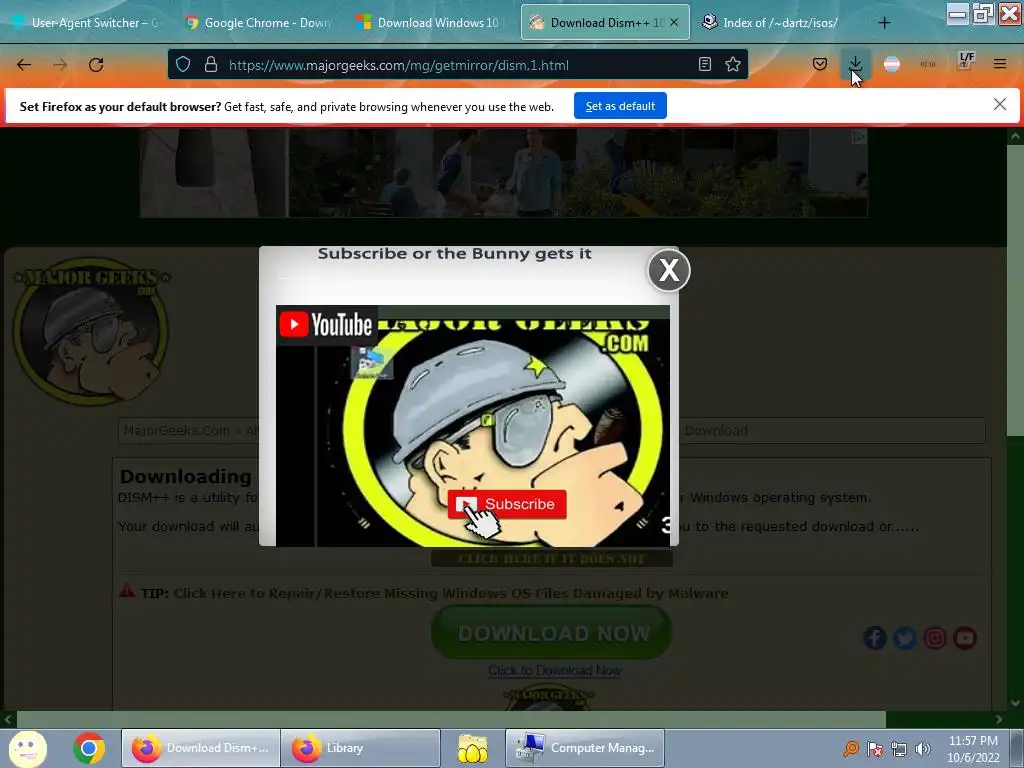Open the Save to Pocket icon
Viewport: 1024px width, 768px height.
point(820,64)
